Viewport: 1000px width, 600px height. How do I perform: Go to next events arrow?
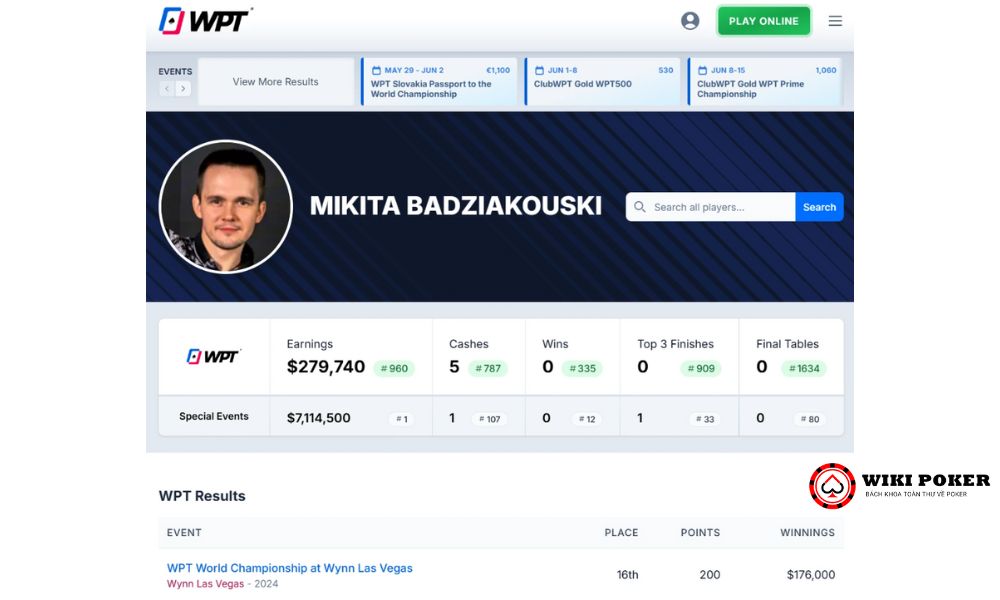[x=183, y=89]
